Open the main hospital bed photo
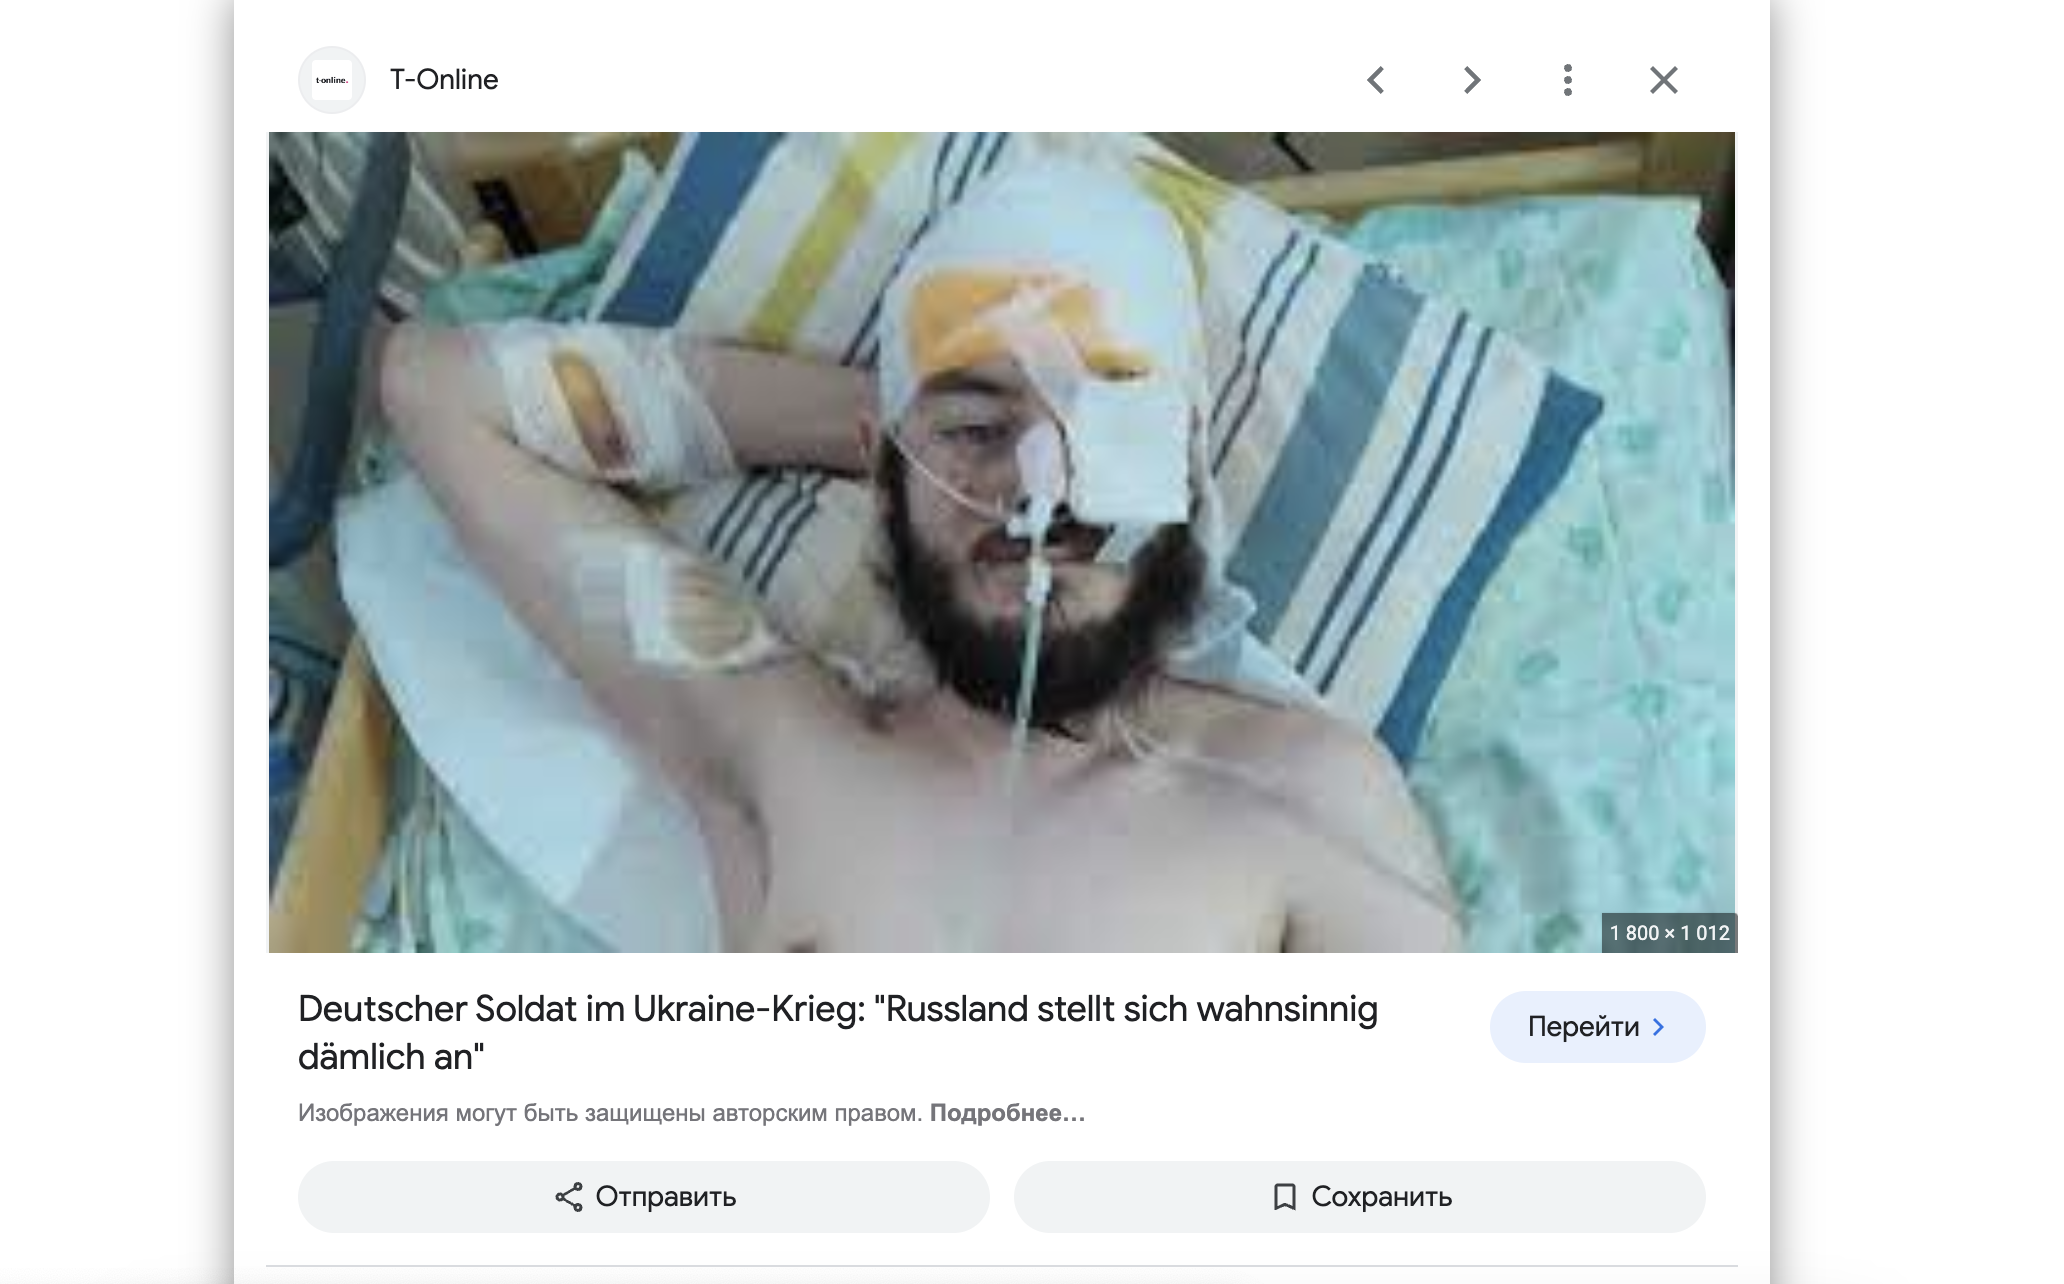This screenshot has width=2064, height=1284. click(1002, 542)
